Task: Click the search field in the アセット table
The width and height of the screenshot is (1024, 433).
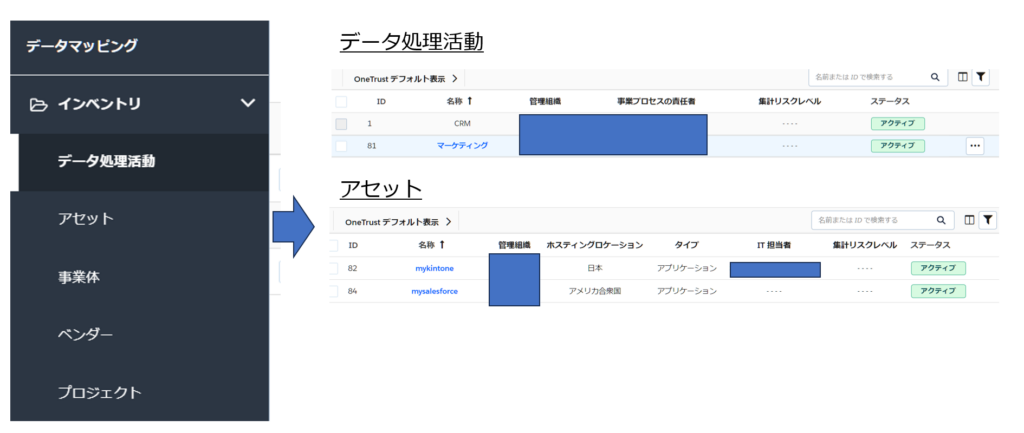Action: pos(870,220)
